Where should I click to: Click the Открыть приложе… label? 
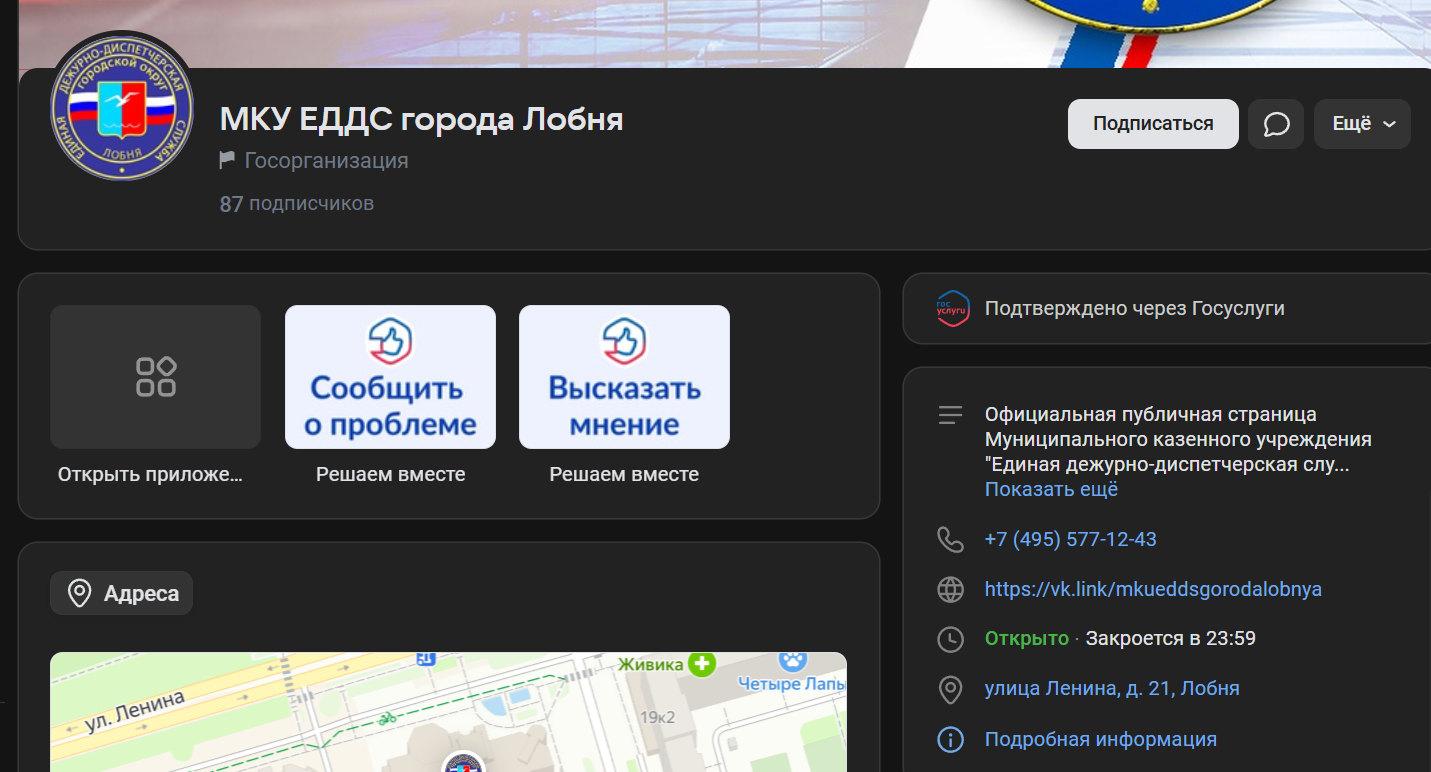point(150,474)
